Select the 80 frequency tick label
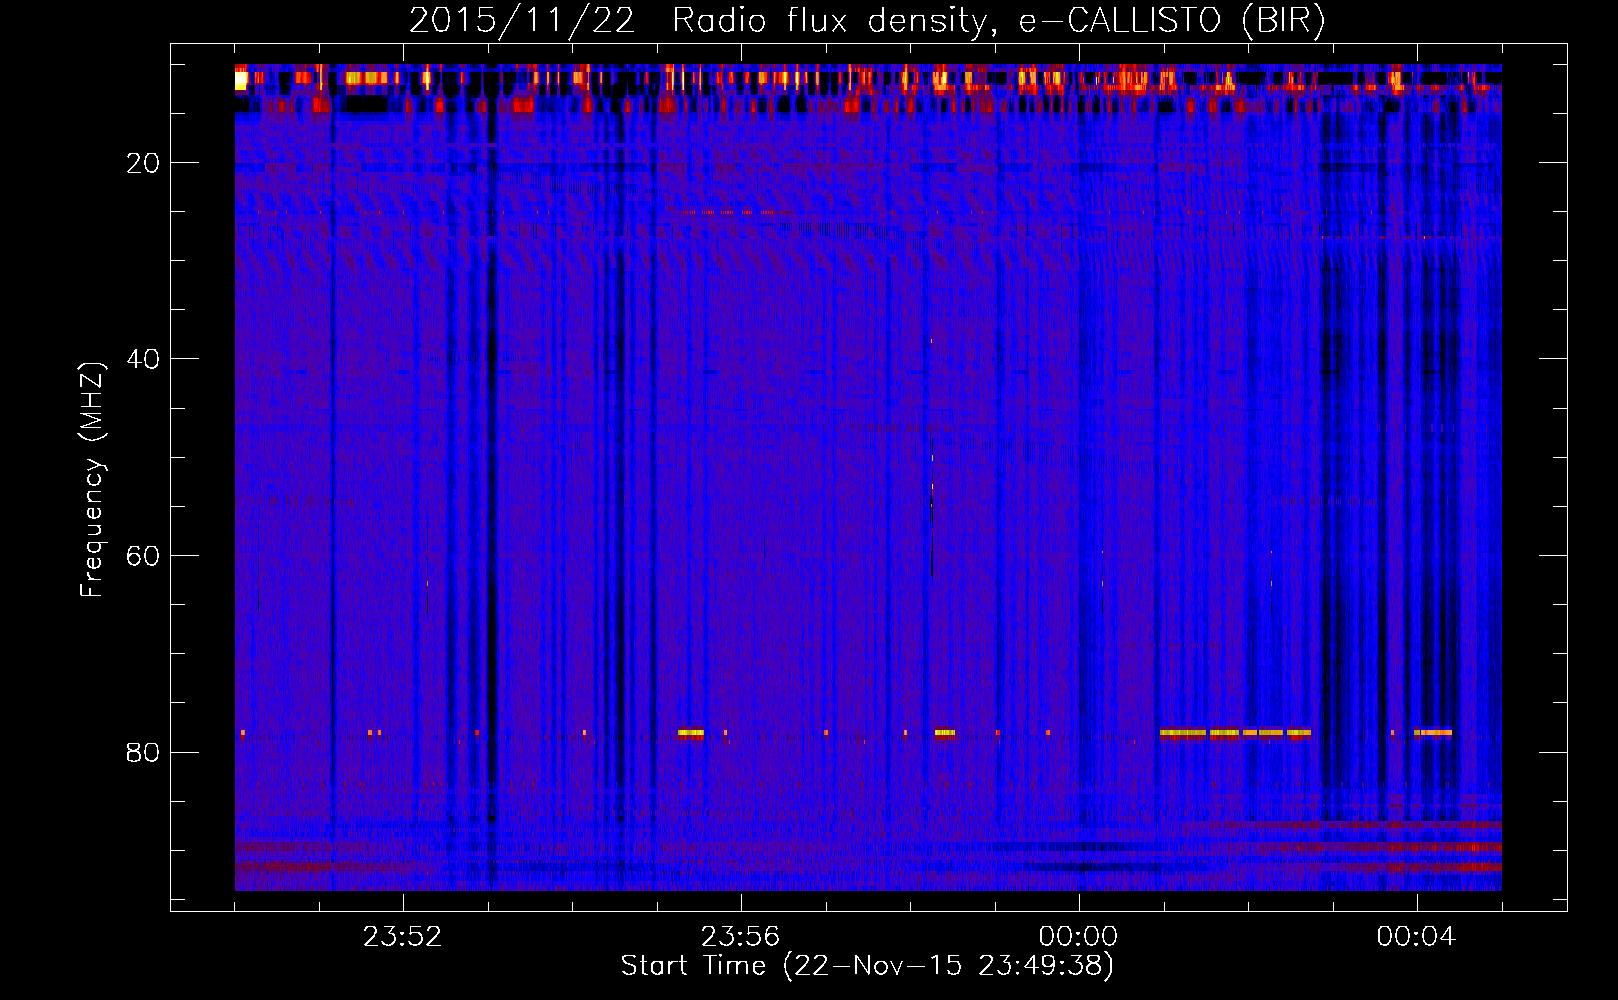Viewport: 1618px width, 1000px height. point(143,752)
